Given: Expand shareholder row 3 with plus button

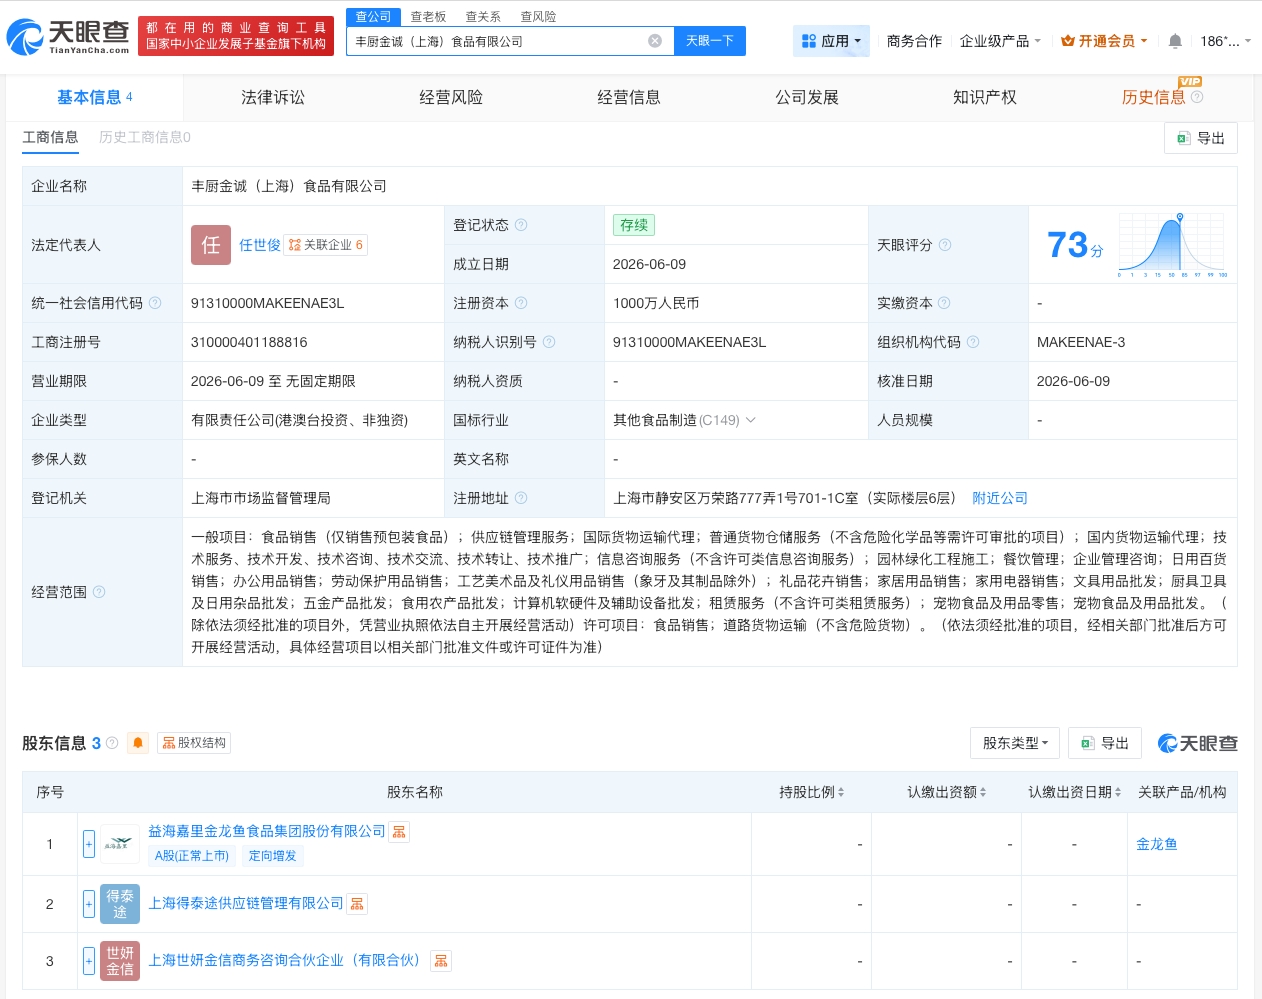Looking at the screenshot, I should (x=89, y=961).
